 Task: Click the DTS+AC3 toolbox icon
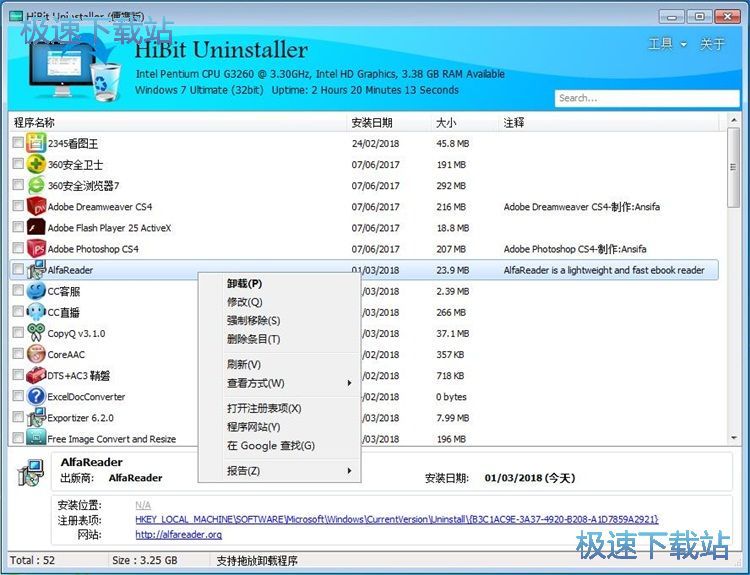coord(36,375)
